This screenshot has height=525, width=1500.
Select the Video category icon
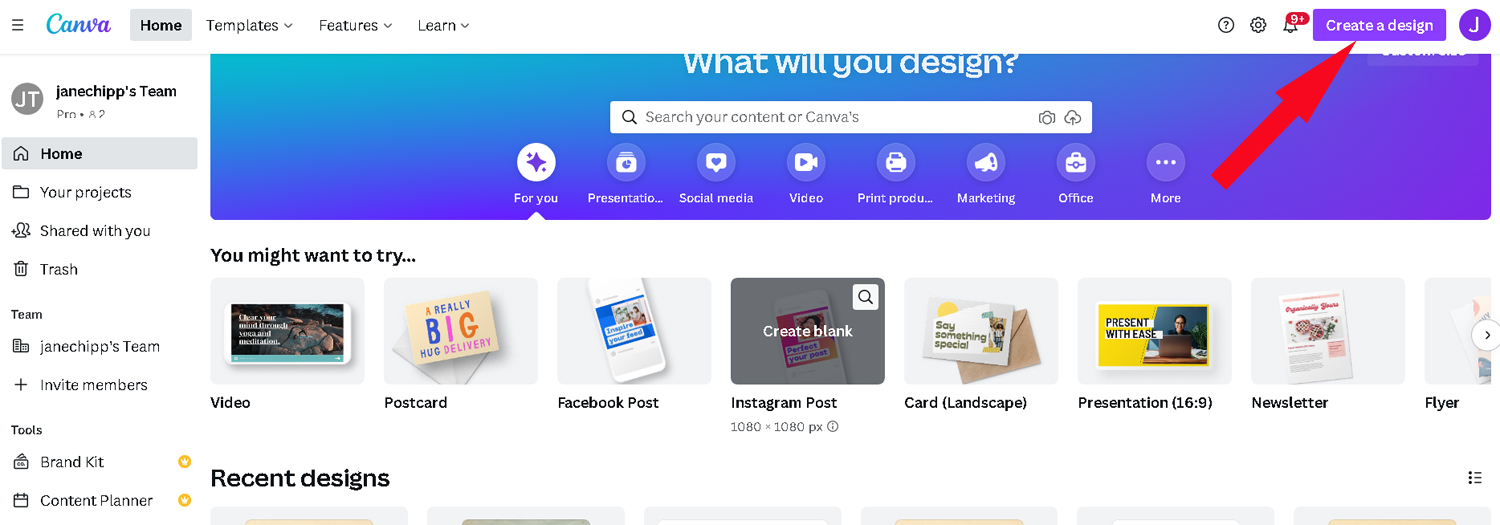click(806, 162)
